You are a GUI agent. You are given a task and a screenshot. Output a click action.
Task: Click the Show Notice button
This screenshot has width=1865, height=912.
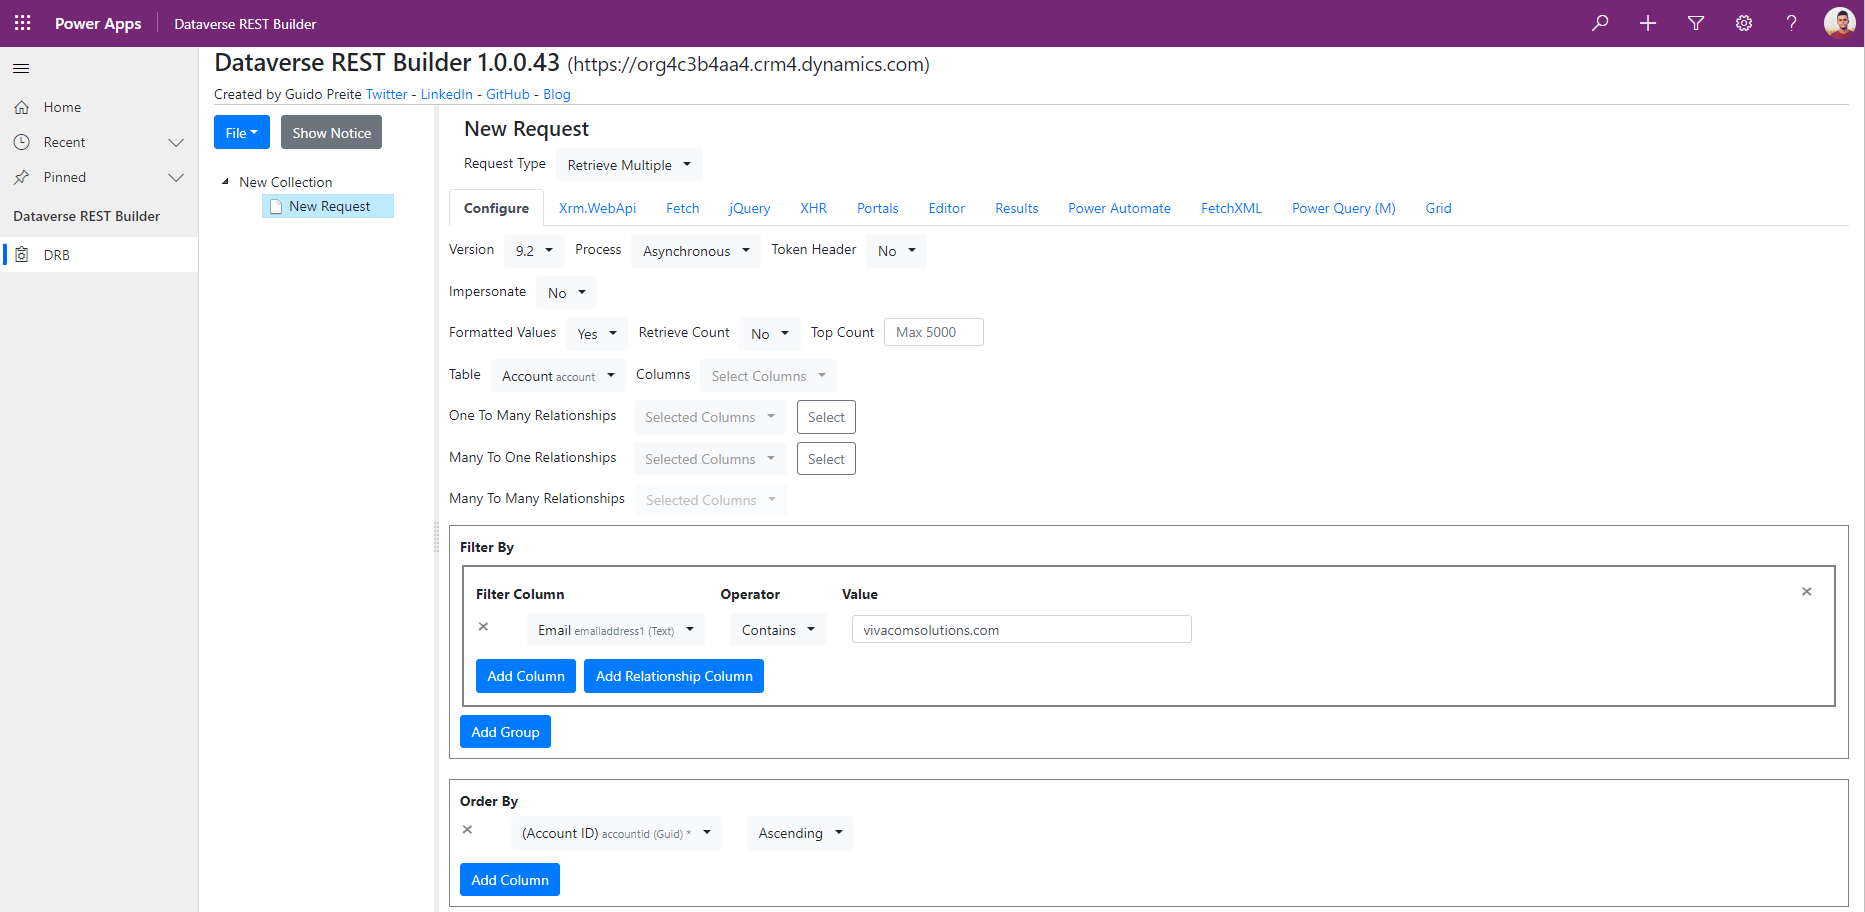[x=331, y=132]
